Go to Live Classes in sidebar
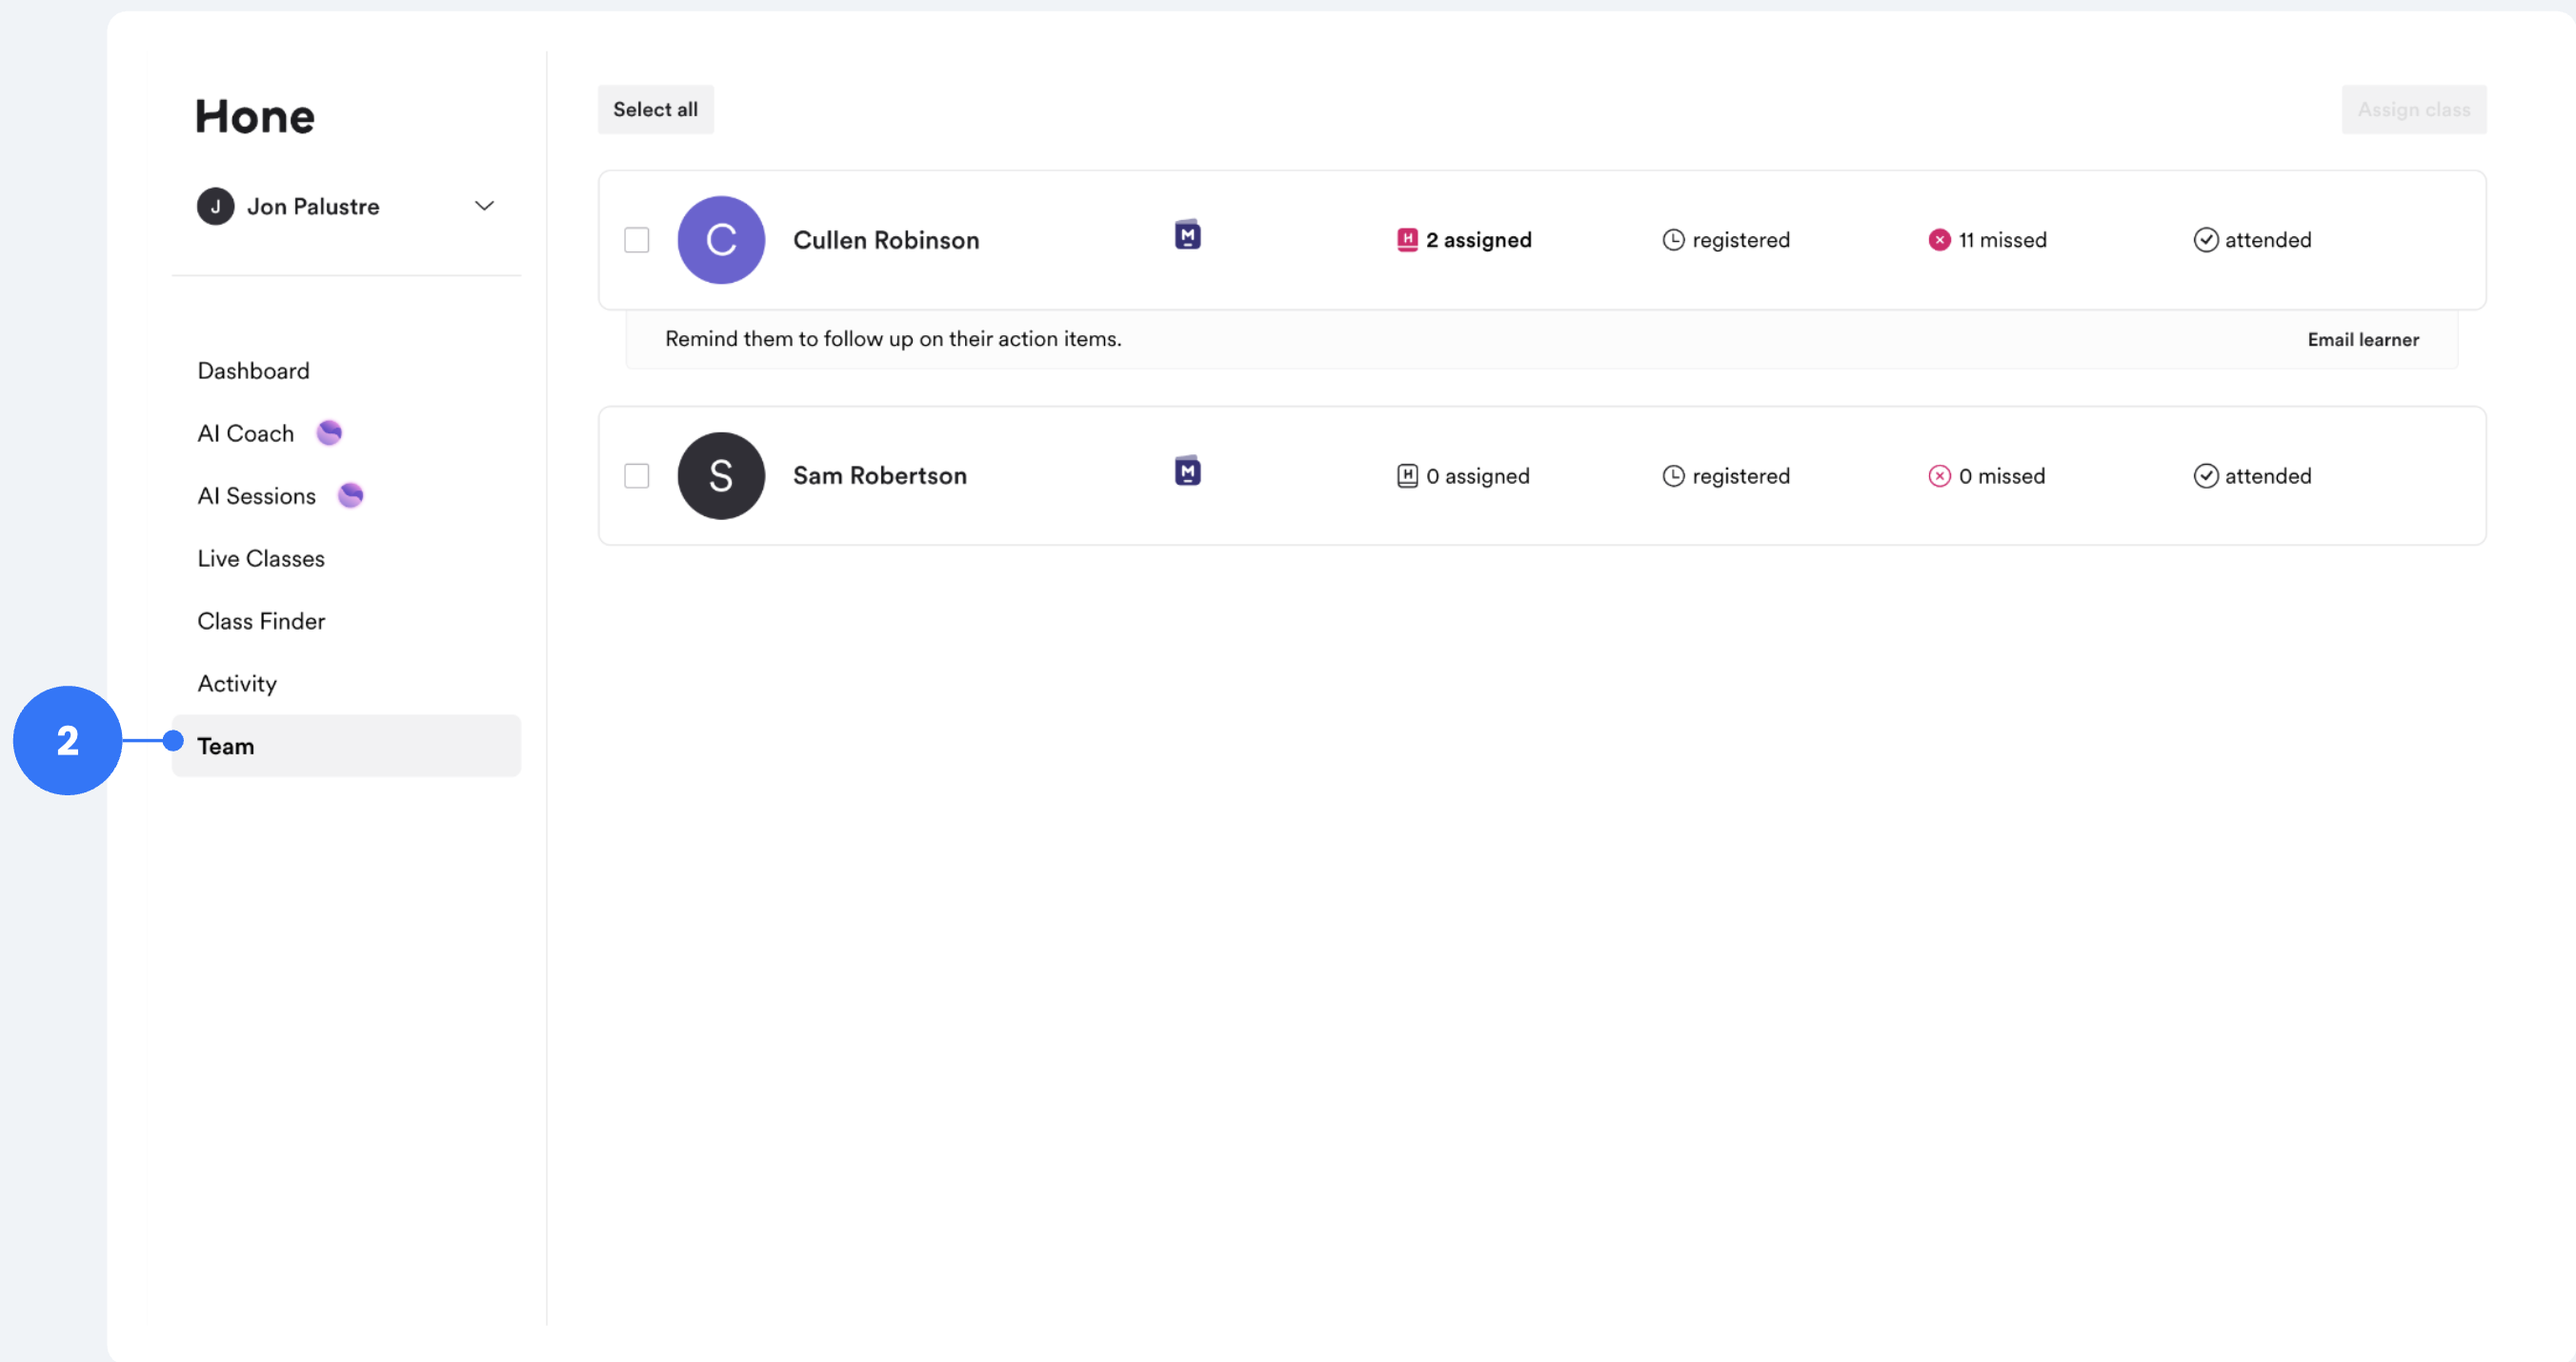This screenshot has height=1362, width=2576. [x=261, y=559]
